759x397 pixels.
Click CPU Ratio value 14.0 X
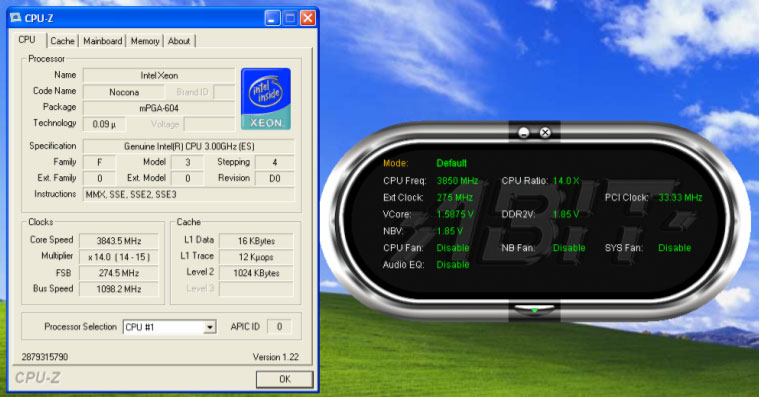pos(566,181)
